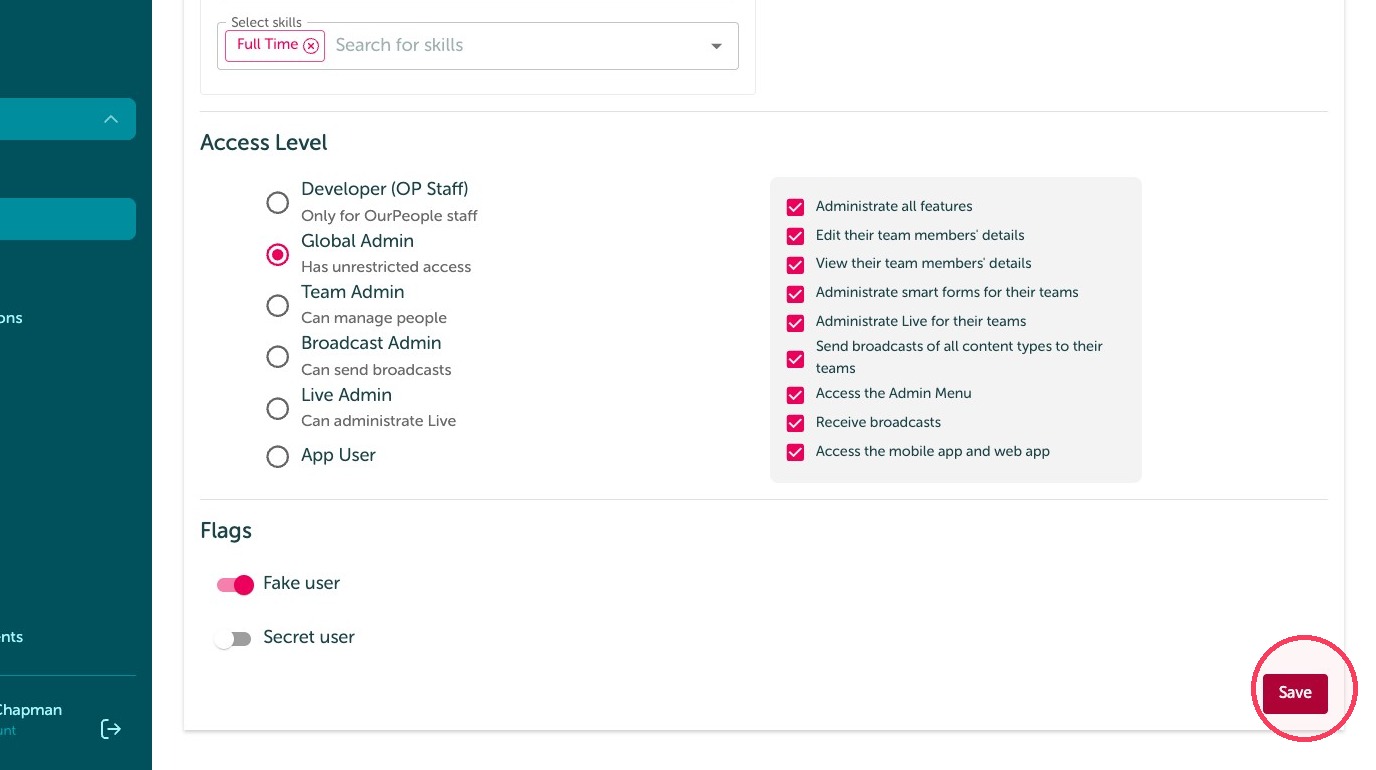Click the Access Level heading
1376x770 pixels.
(x=264, y=143)
